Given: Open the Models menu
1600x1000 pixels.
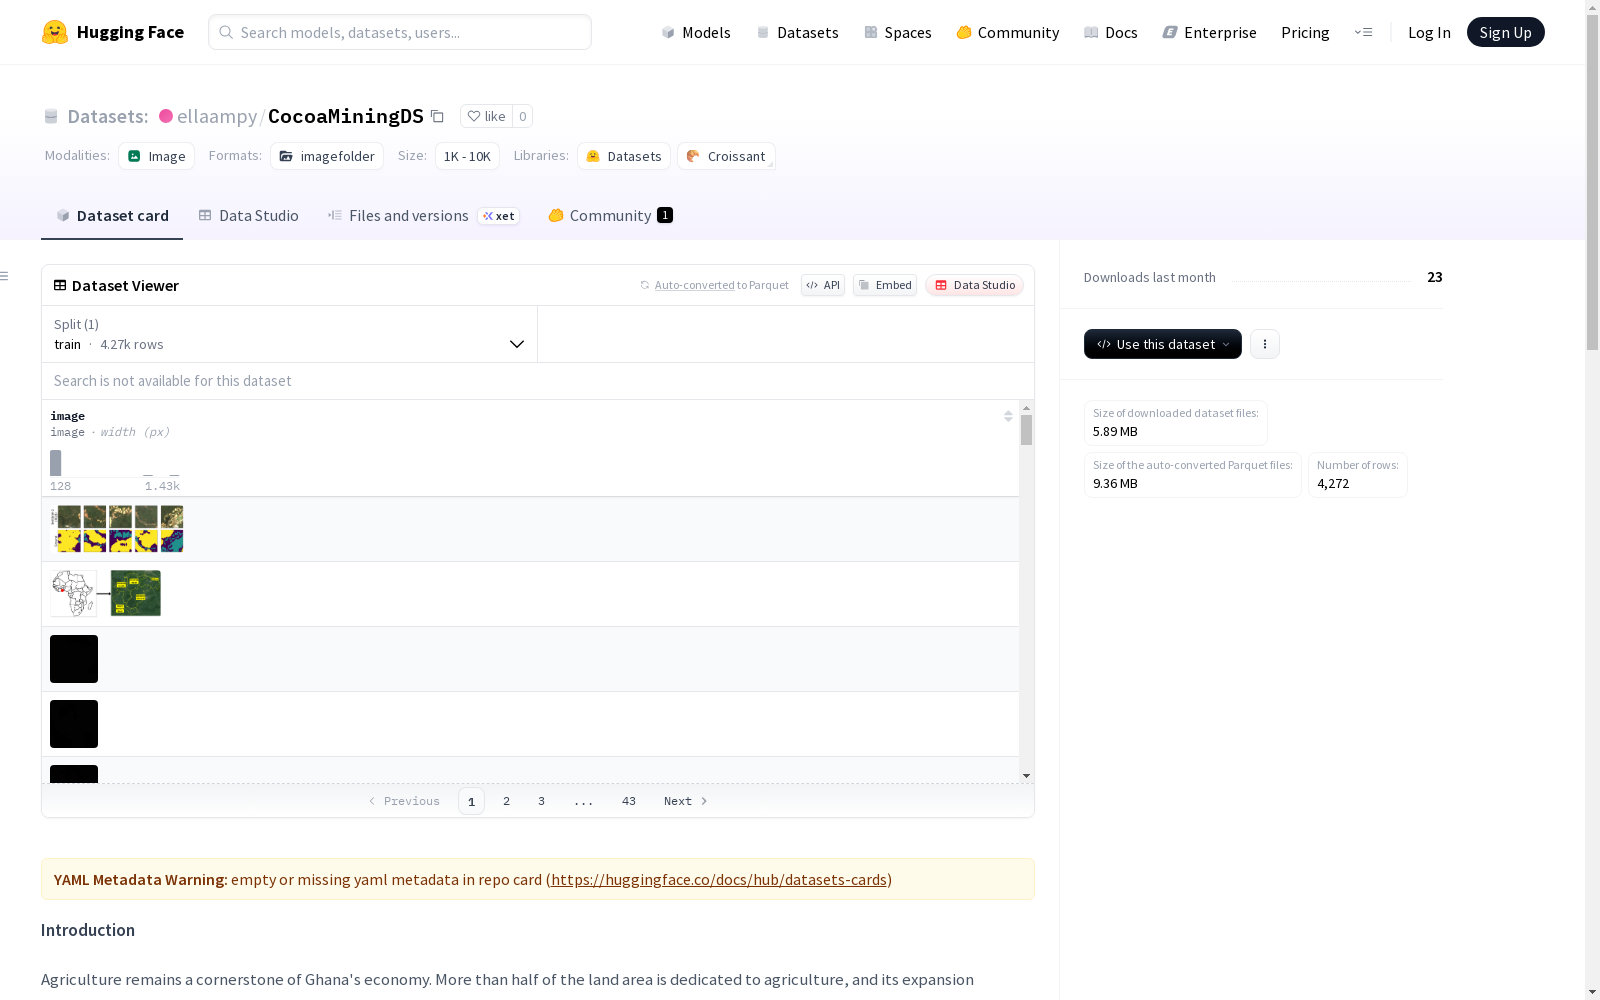Looking at the screenshot, I should coord(696,32).
